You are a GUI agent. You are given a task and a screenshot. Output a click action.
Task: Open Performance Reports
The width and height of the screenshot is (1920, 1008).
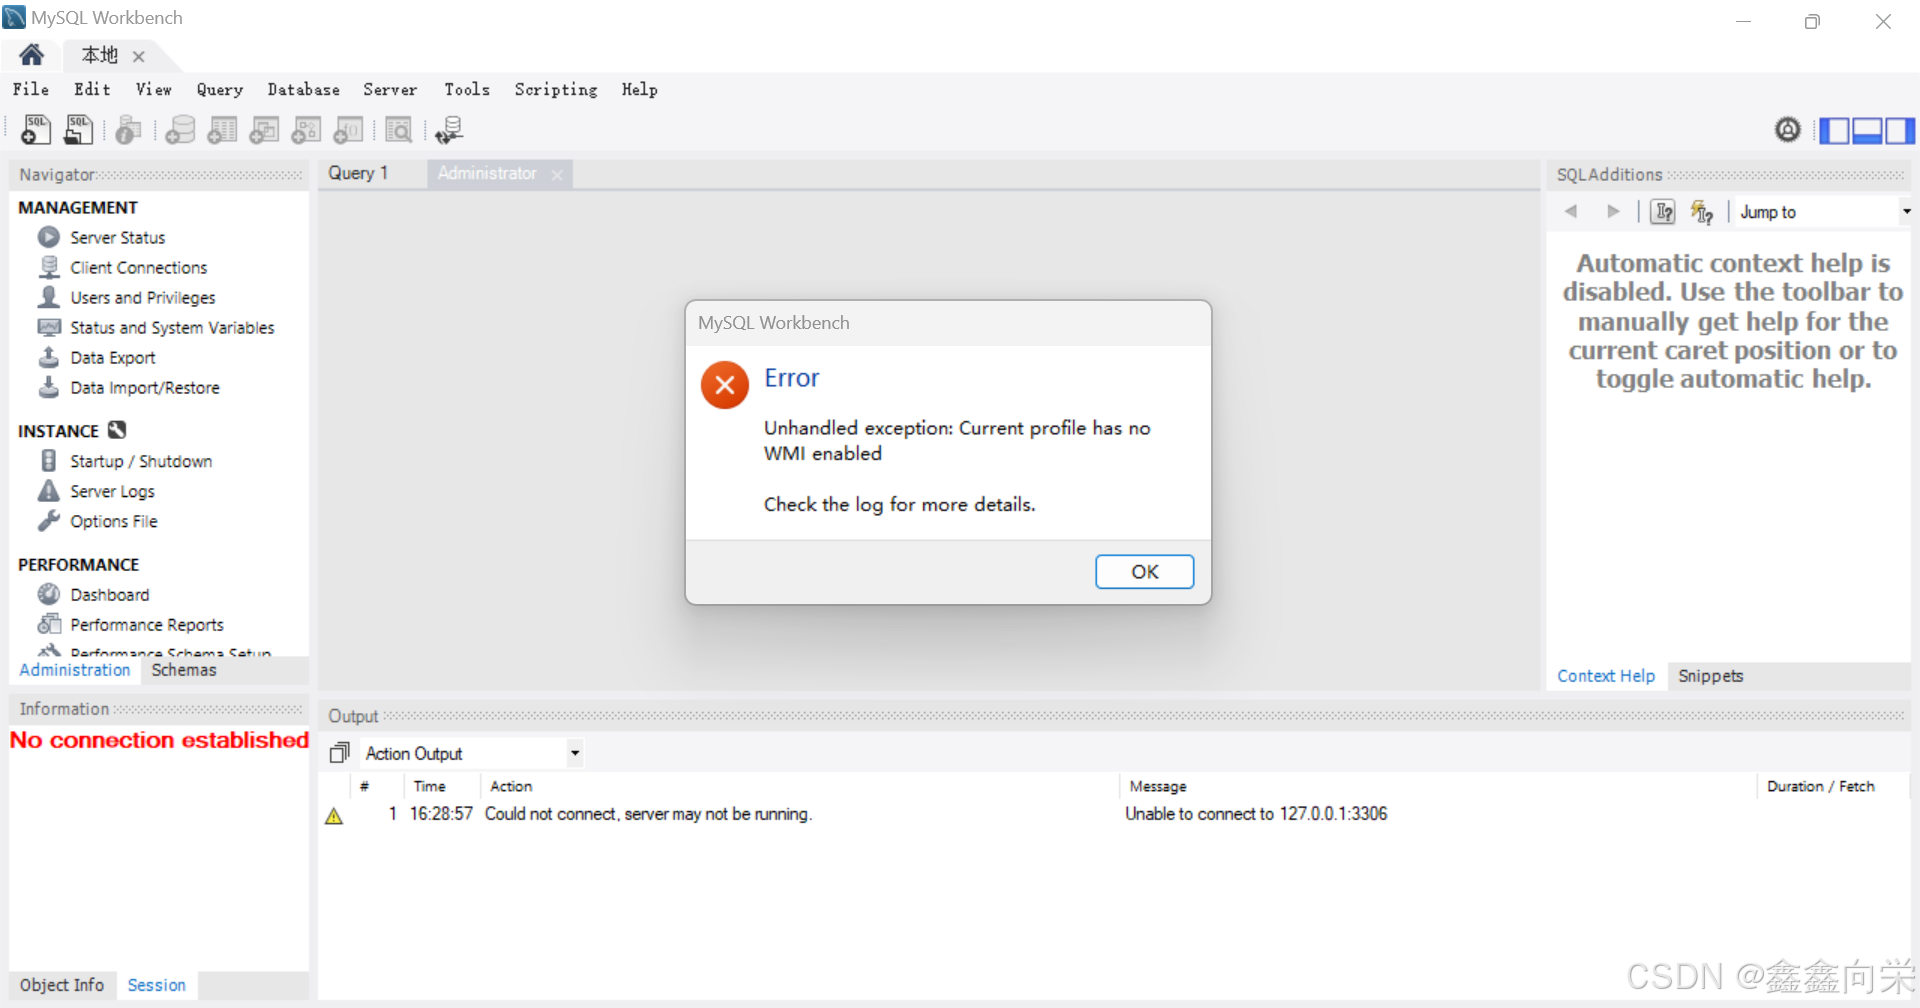[146, 625]
